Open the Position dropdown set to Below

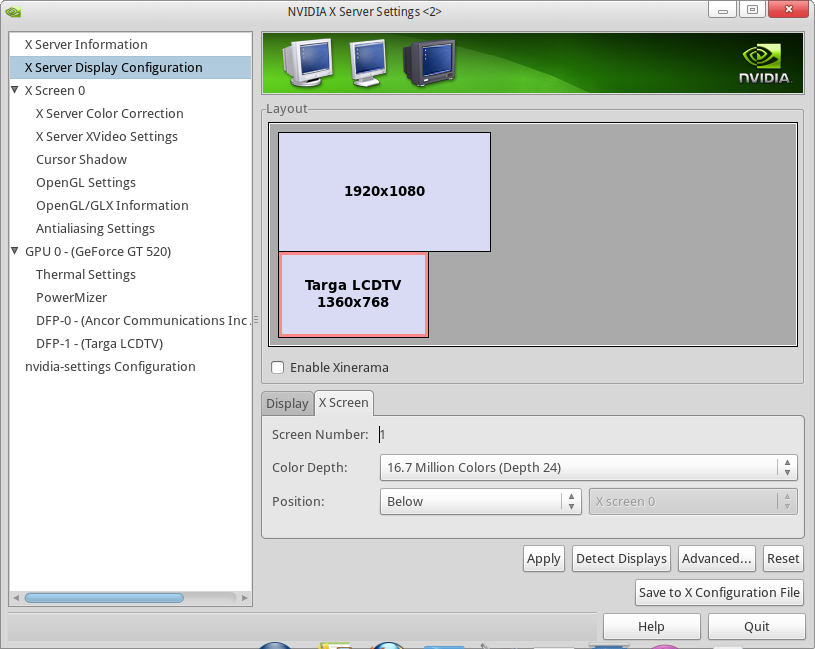pos(480,501)
